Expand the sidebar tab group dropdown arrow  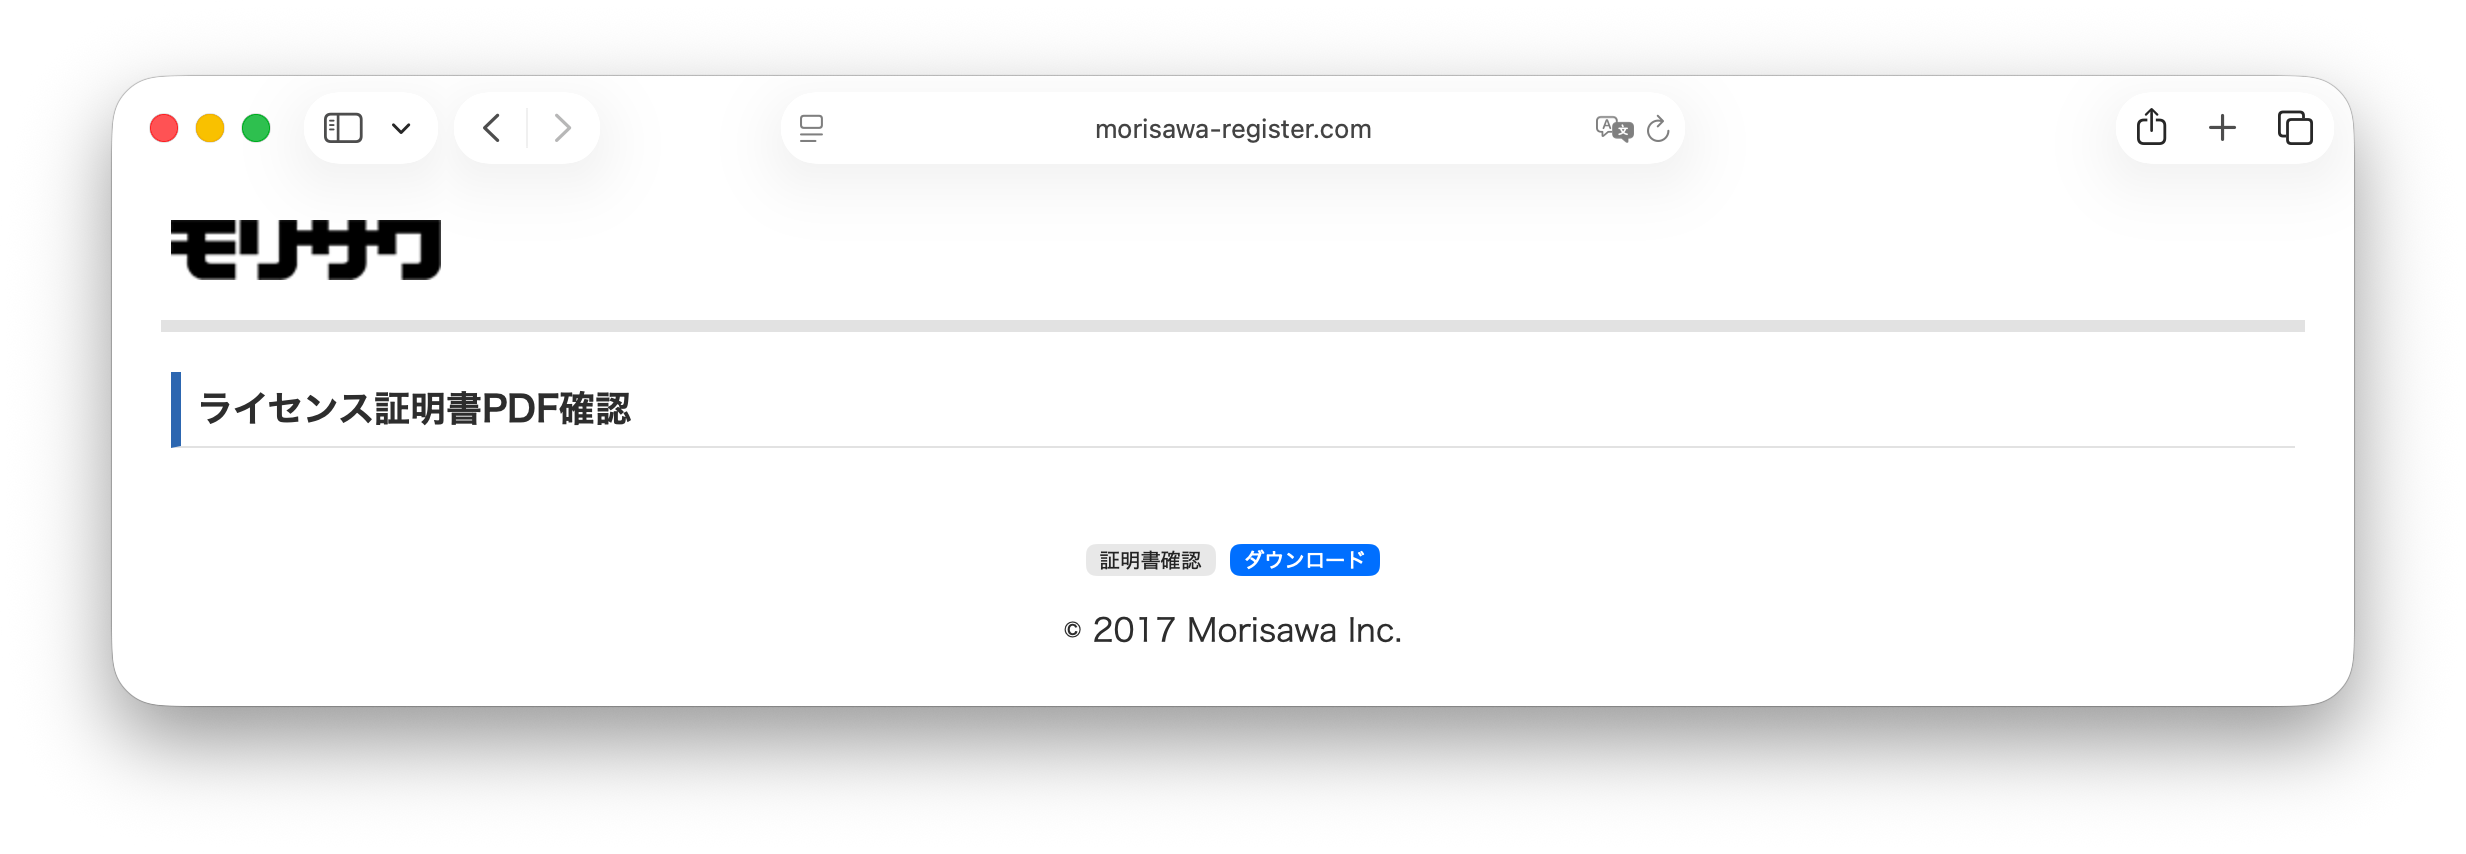click(x=401, y=128)
